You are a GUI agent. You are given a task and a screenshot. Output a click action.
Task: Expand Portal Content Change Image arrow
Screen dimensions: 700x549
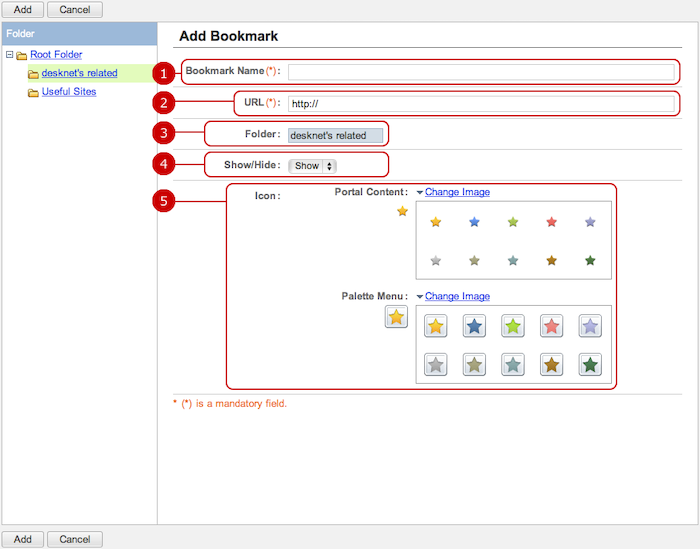click(x=419, y=193)
